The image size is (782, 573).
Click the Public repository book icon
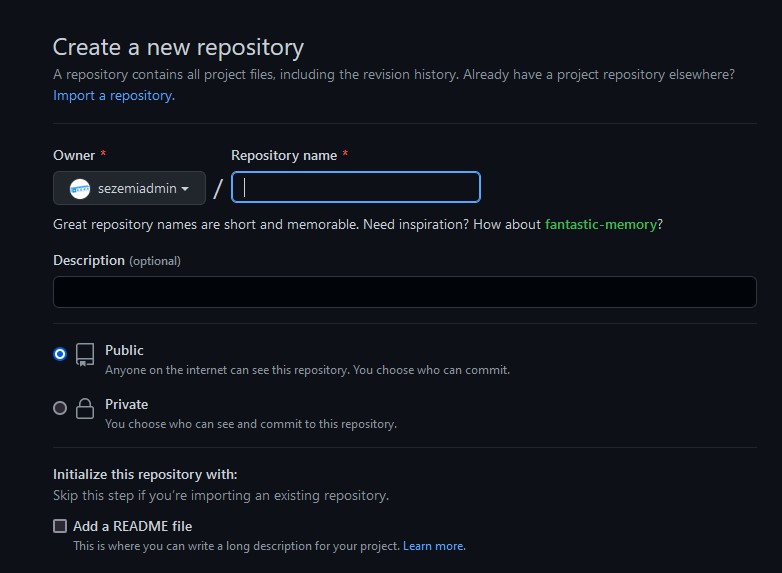85,355
